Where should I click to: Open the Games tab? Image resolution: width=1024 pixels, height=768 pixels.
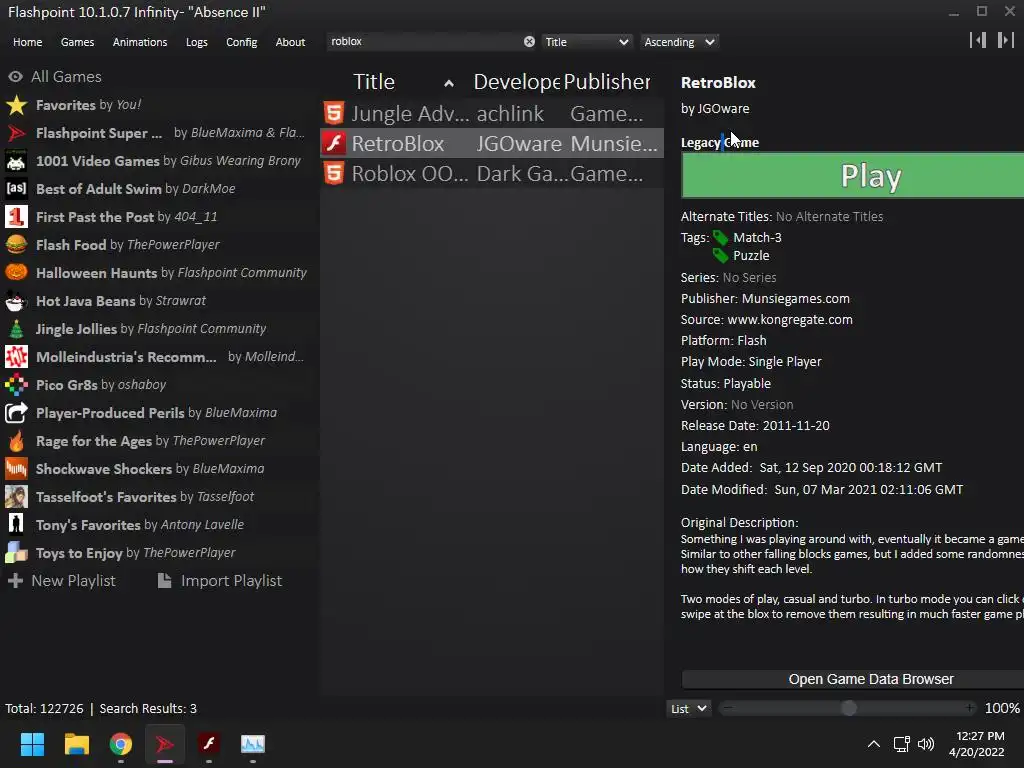[x=77, y=42]
